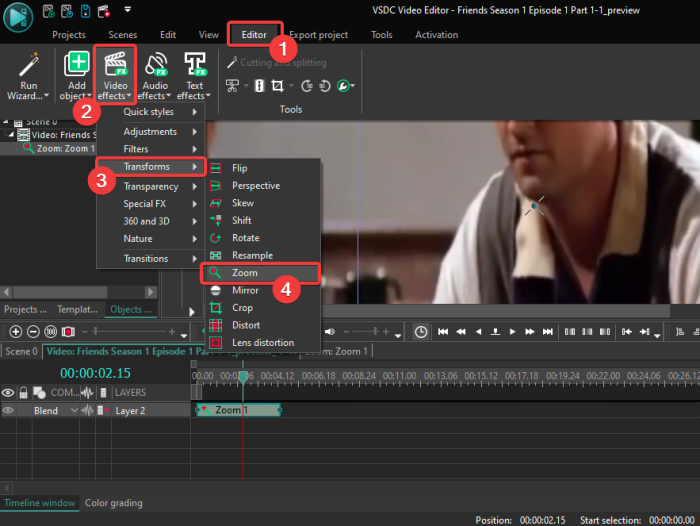Rotate 90 degrees clockwise tool icon
The height and width of the screenshot is (526, 700).
pyautogui.click(x=306, y=86)
